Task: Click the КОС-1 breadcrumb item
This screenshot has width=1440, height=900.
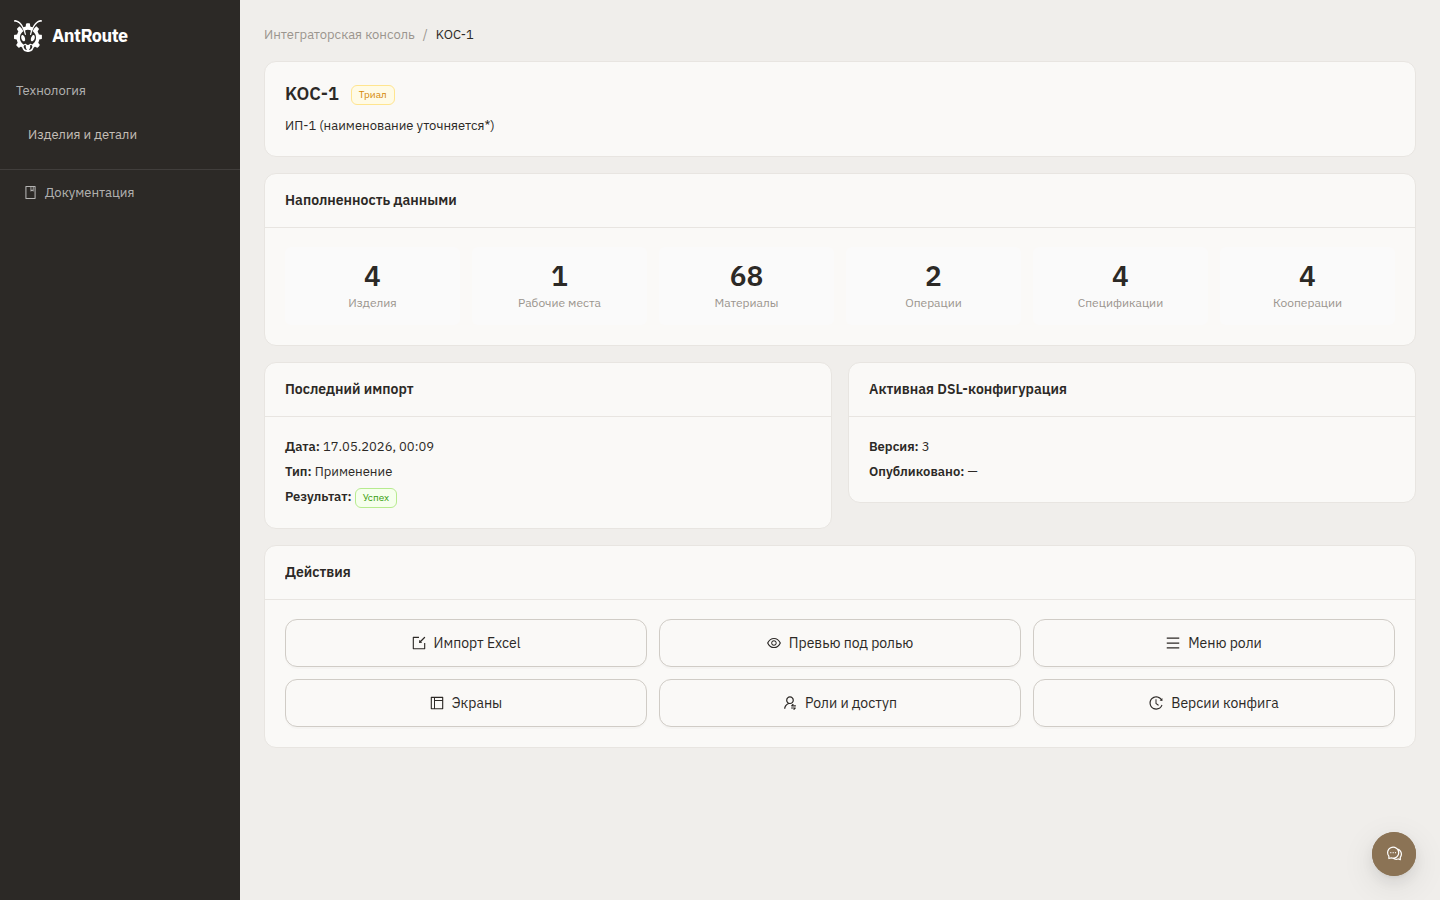Action: tap(455, 34)
